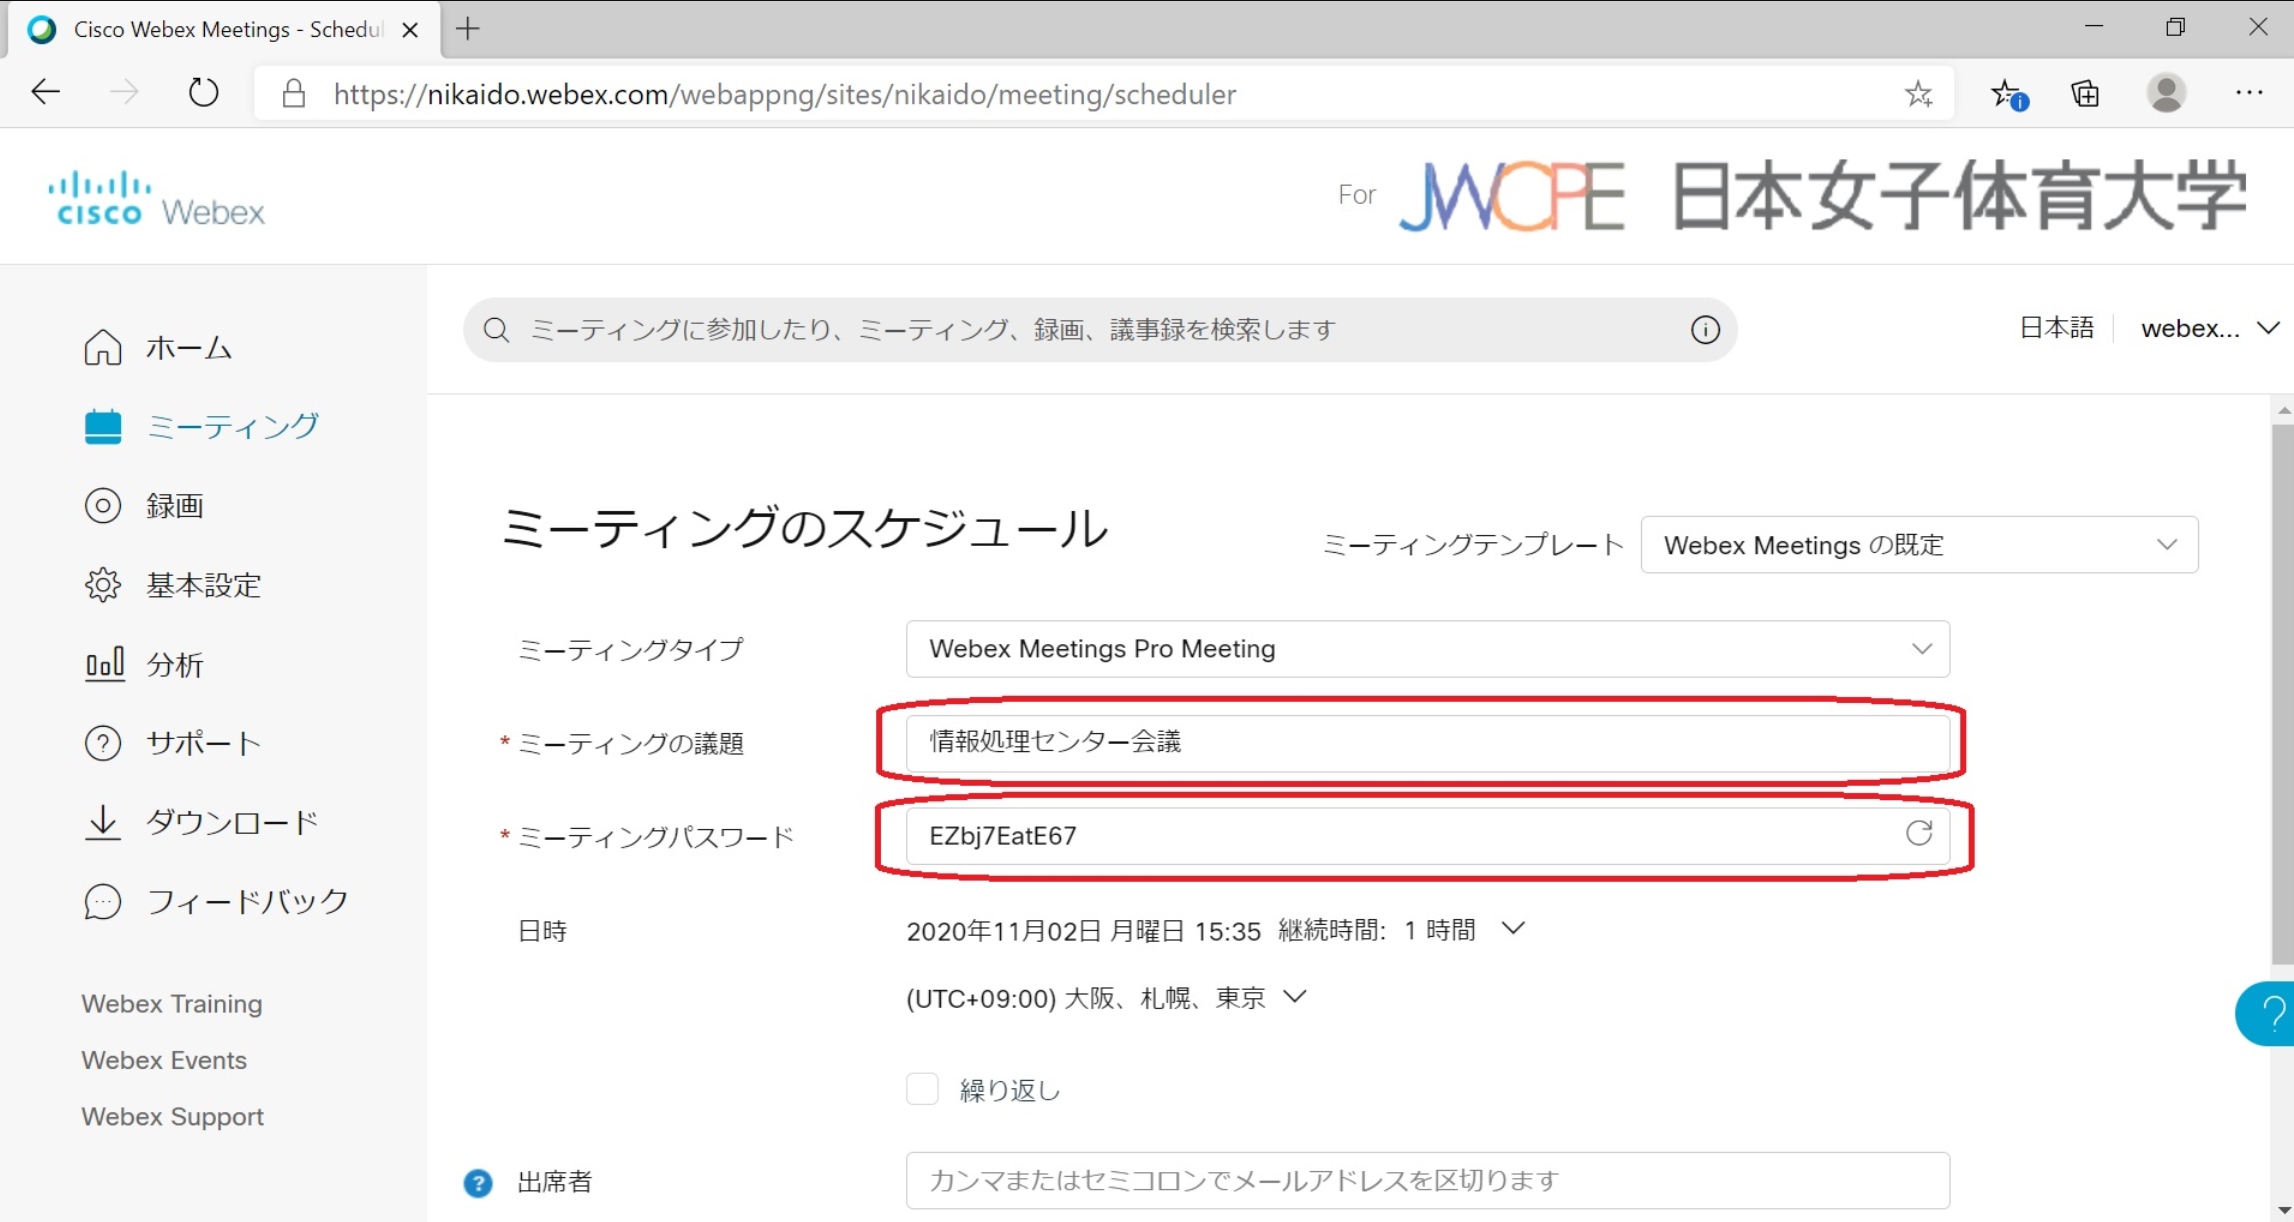Open ミーティングタイプ dropdown
This screenshot has width=2294, height=1222.
[x=1427, y=649]
